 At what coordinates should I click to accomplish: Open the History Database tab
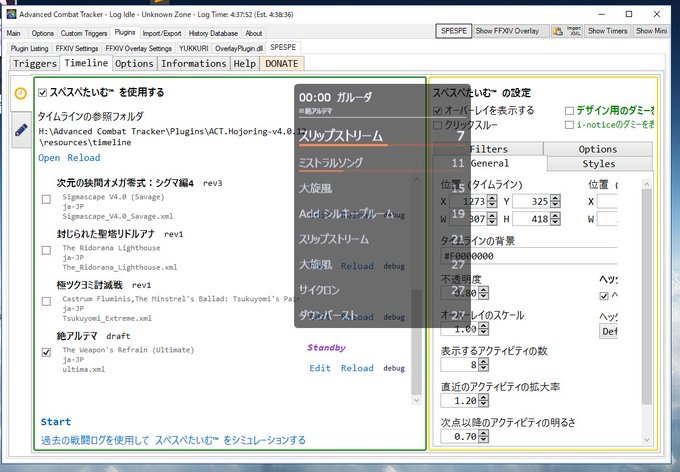(213, 33)
